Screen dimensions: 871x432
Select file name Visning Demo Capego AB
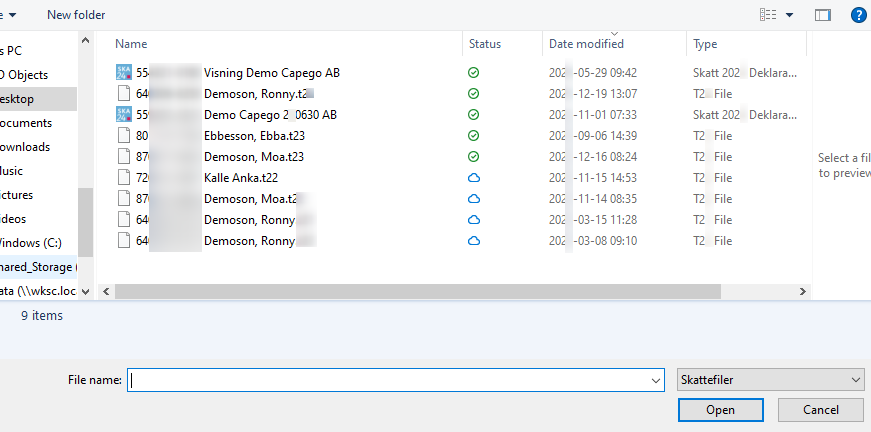point(272,73)
